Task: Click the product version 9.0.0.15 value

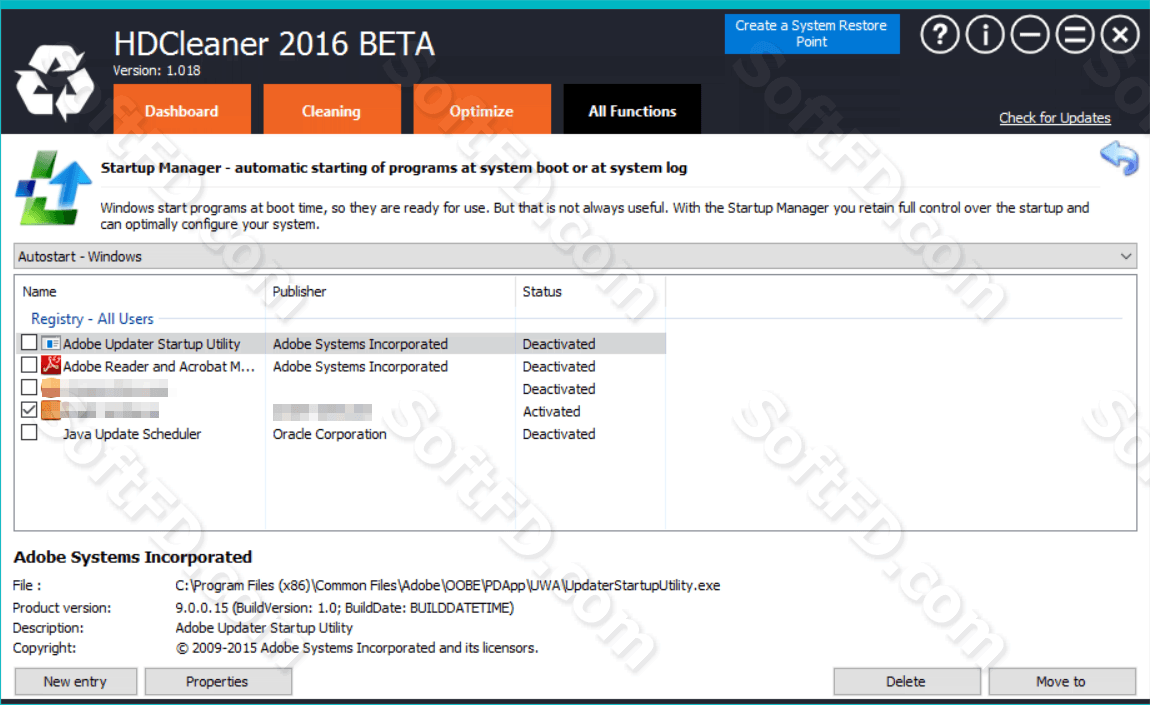Action: 345,607
